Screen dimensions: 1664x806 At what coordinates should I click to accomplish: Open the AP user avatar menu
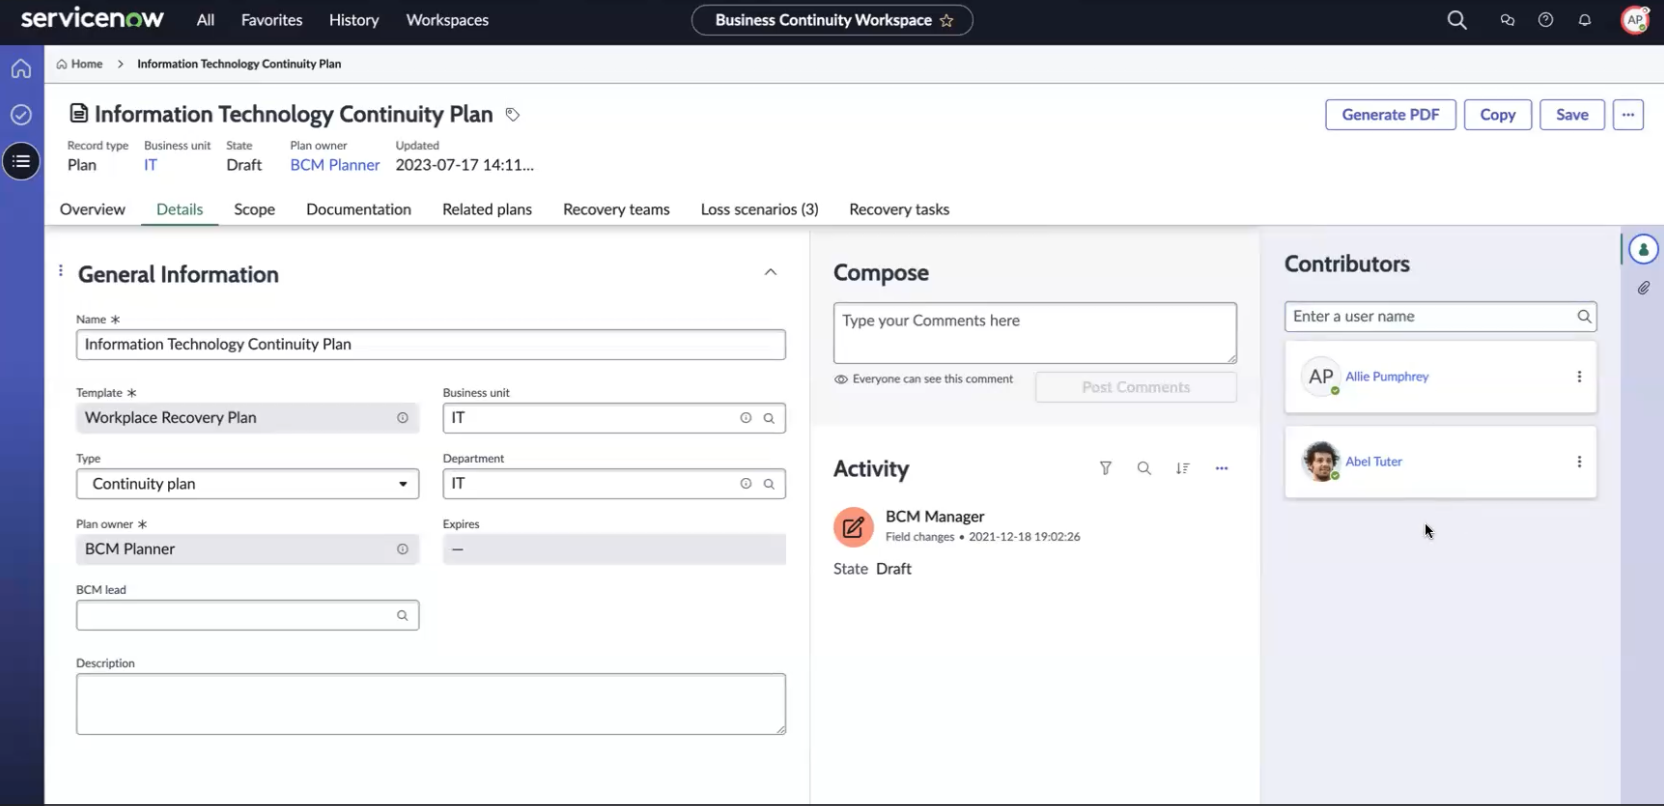1635,20
